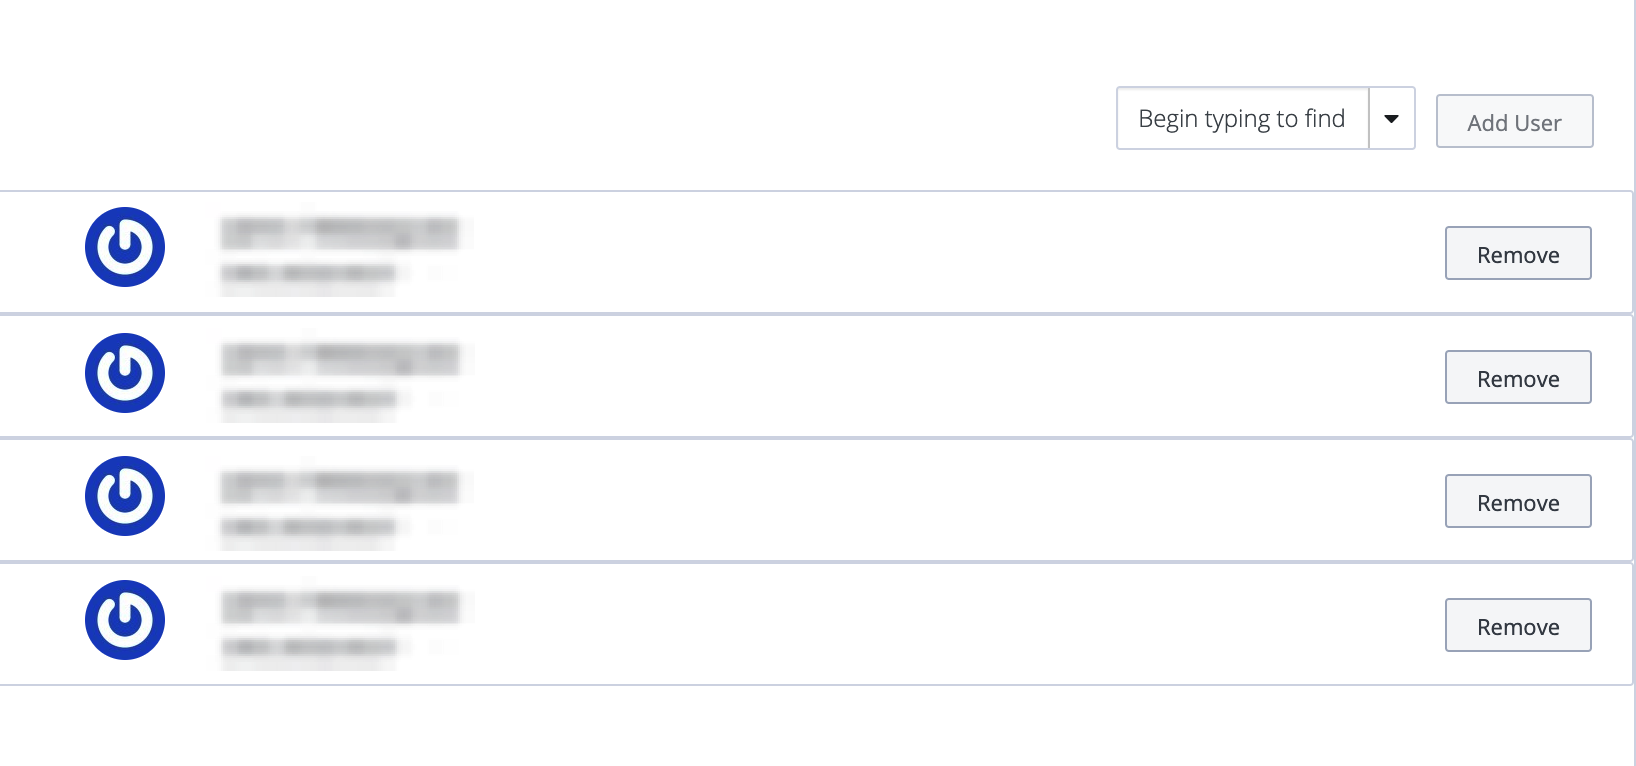Remove the third user in the list
Image resolution: width=1636 pixels, height=766 pixels.
[x=1518, y=501]
